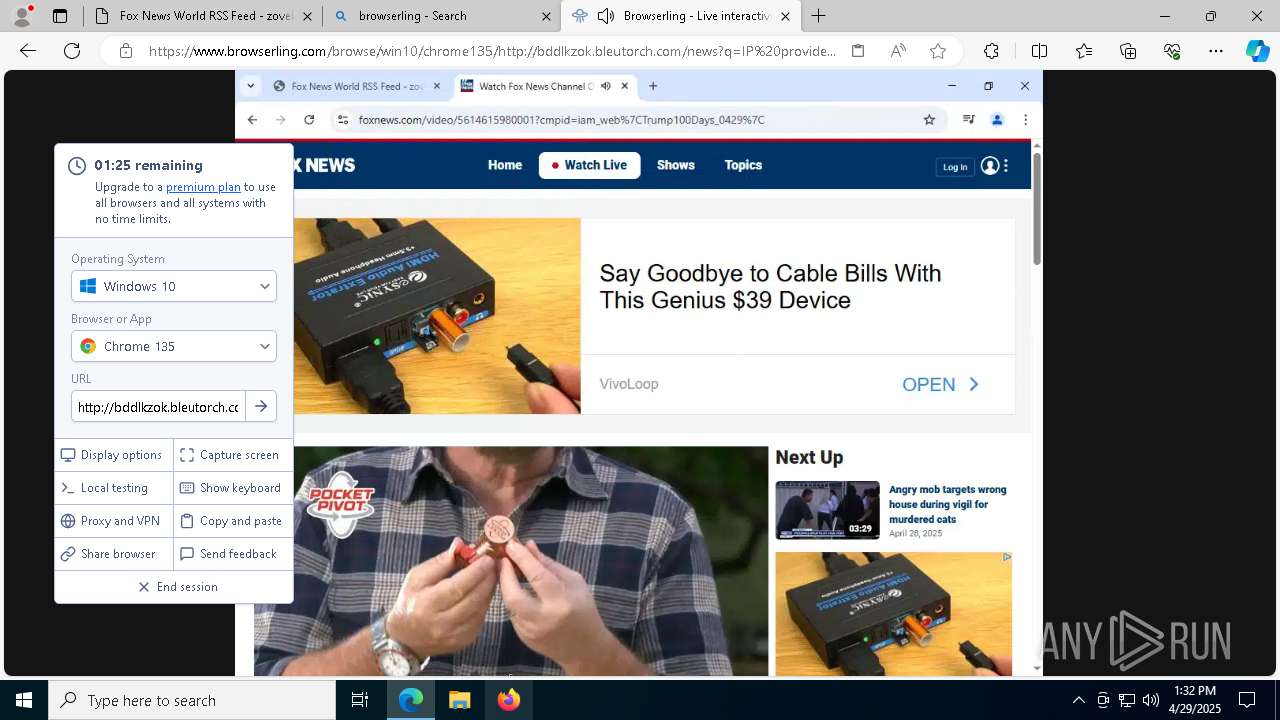Switch to browserling - Search tab
1280x720 pixels.
[x=441, y=16]
